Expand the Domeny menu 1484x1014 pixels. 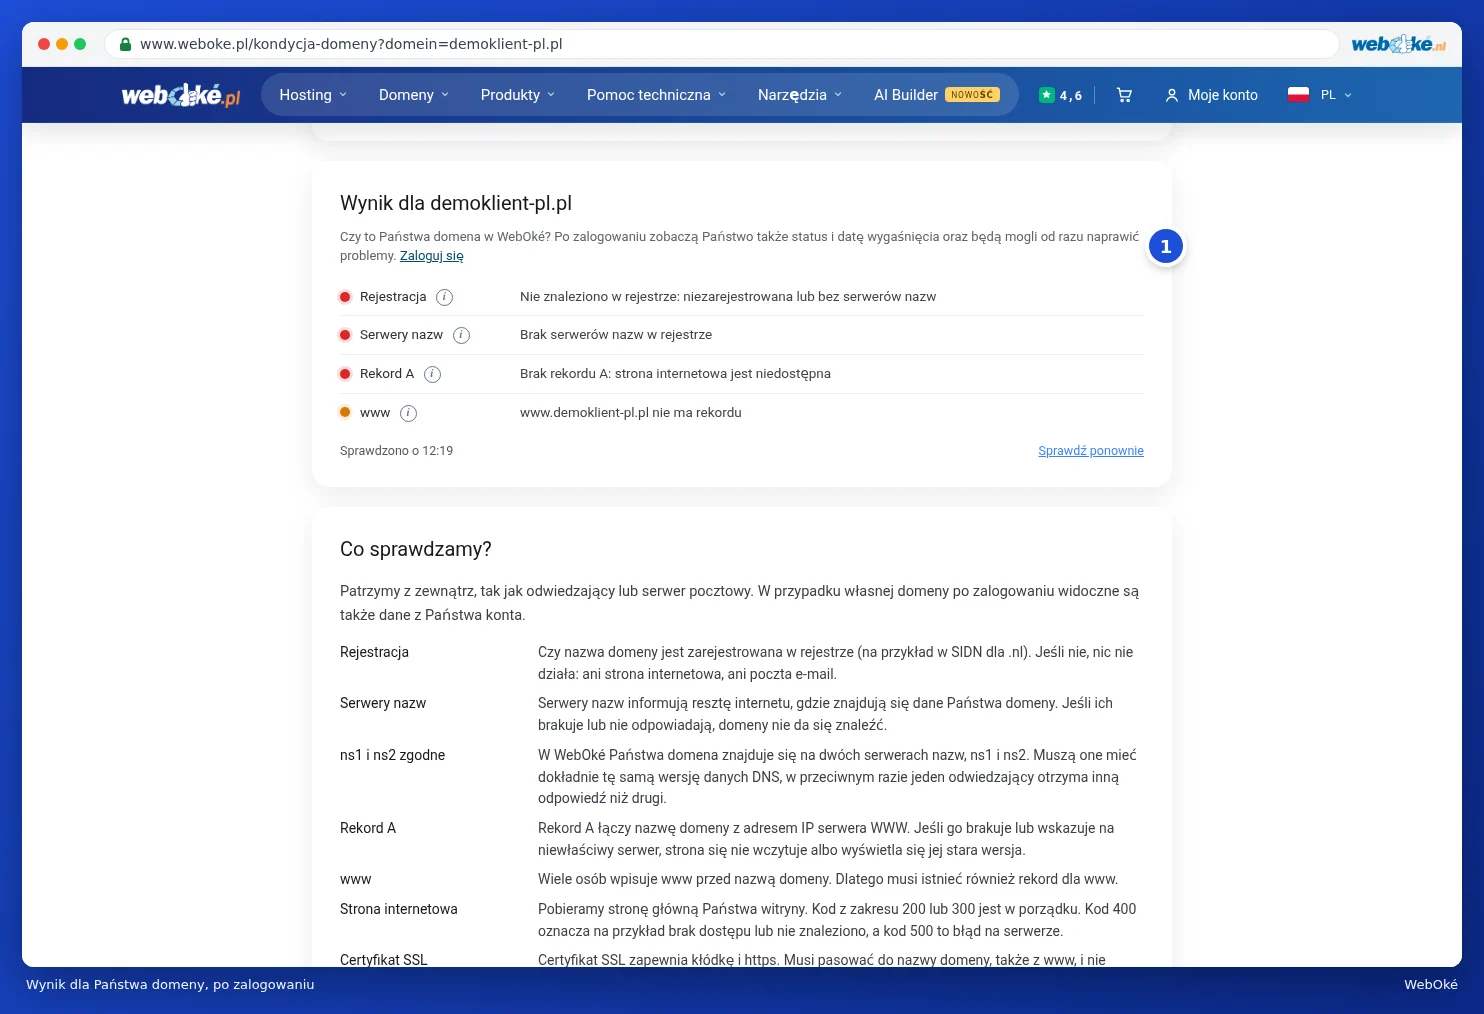[414, 95]
